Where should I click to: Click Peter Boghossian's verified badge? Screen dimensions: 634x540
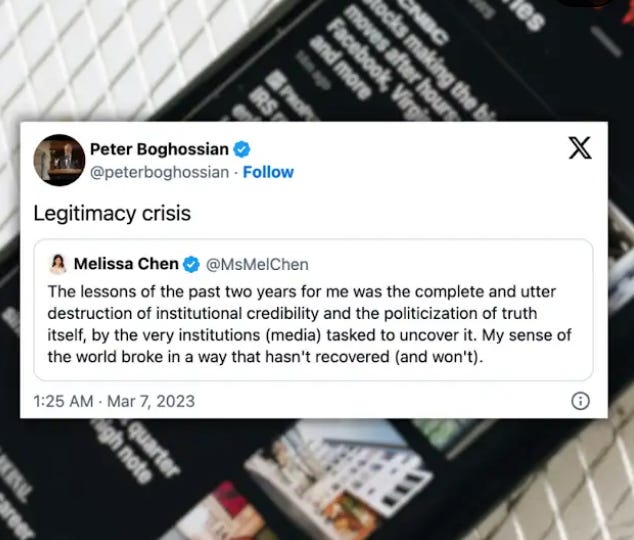coord(242,149)
